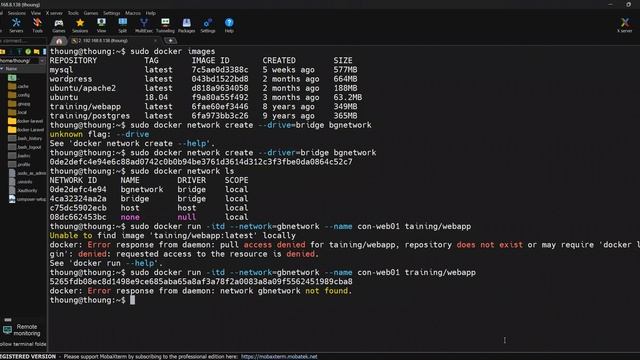Click 'training/postgres' repository text
Viewport: 640px width, 360px height.
click(90, 116)
